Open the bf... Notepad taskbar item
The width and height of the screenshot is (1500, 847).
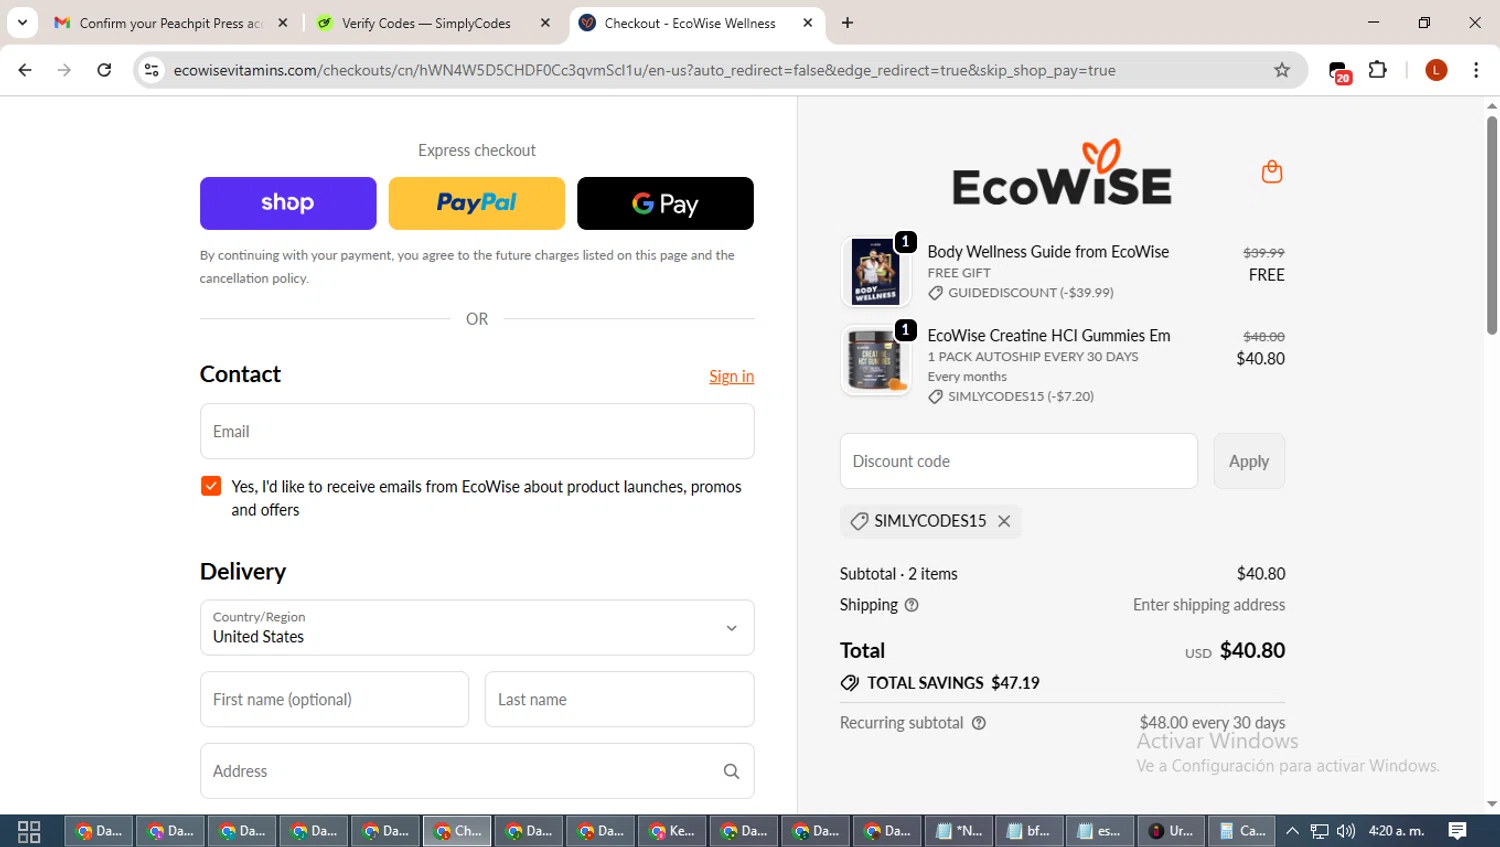[1030, 831]
